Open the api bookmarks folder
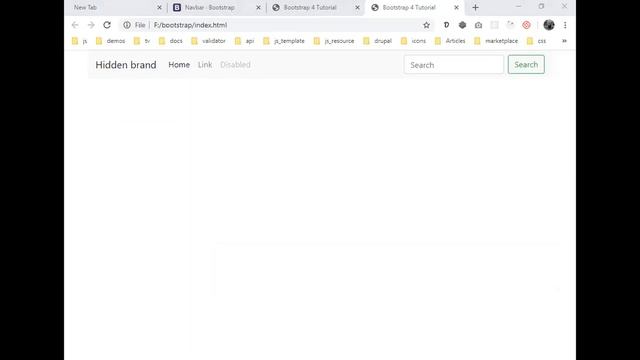640x360 pixels. point(244,41)
